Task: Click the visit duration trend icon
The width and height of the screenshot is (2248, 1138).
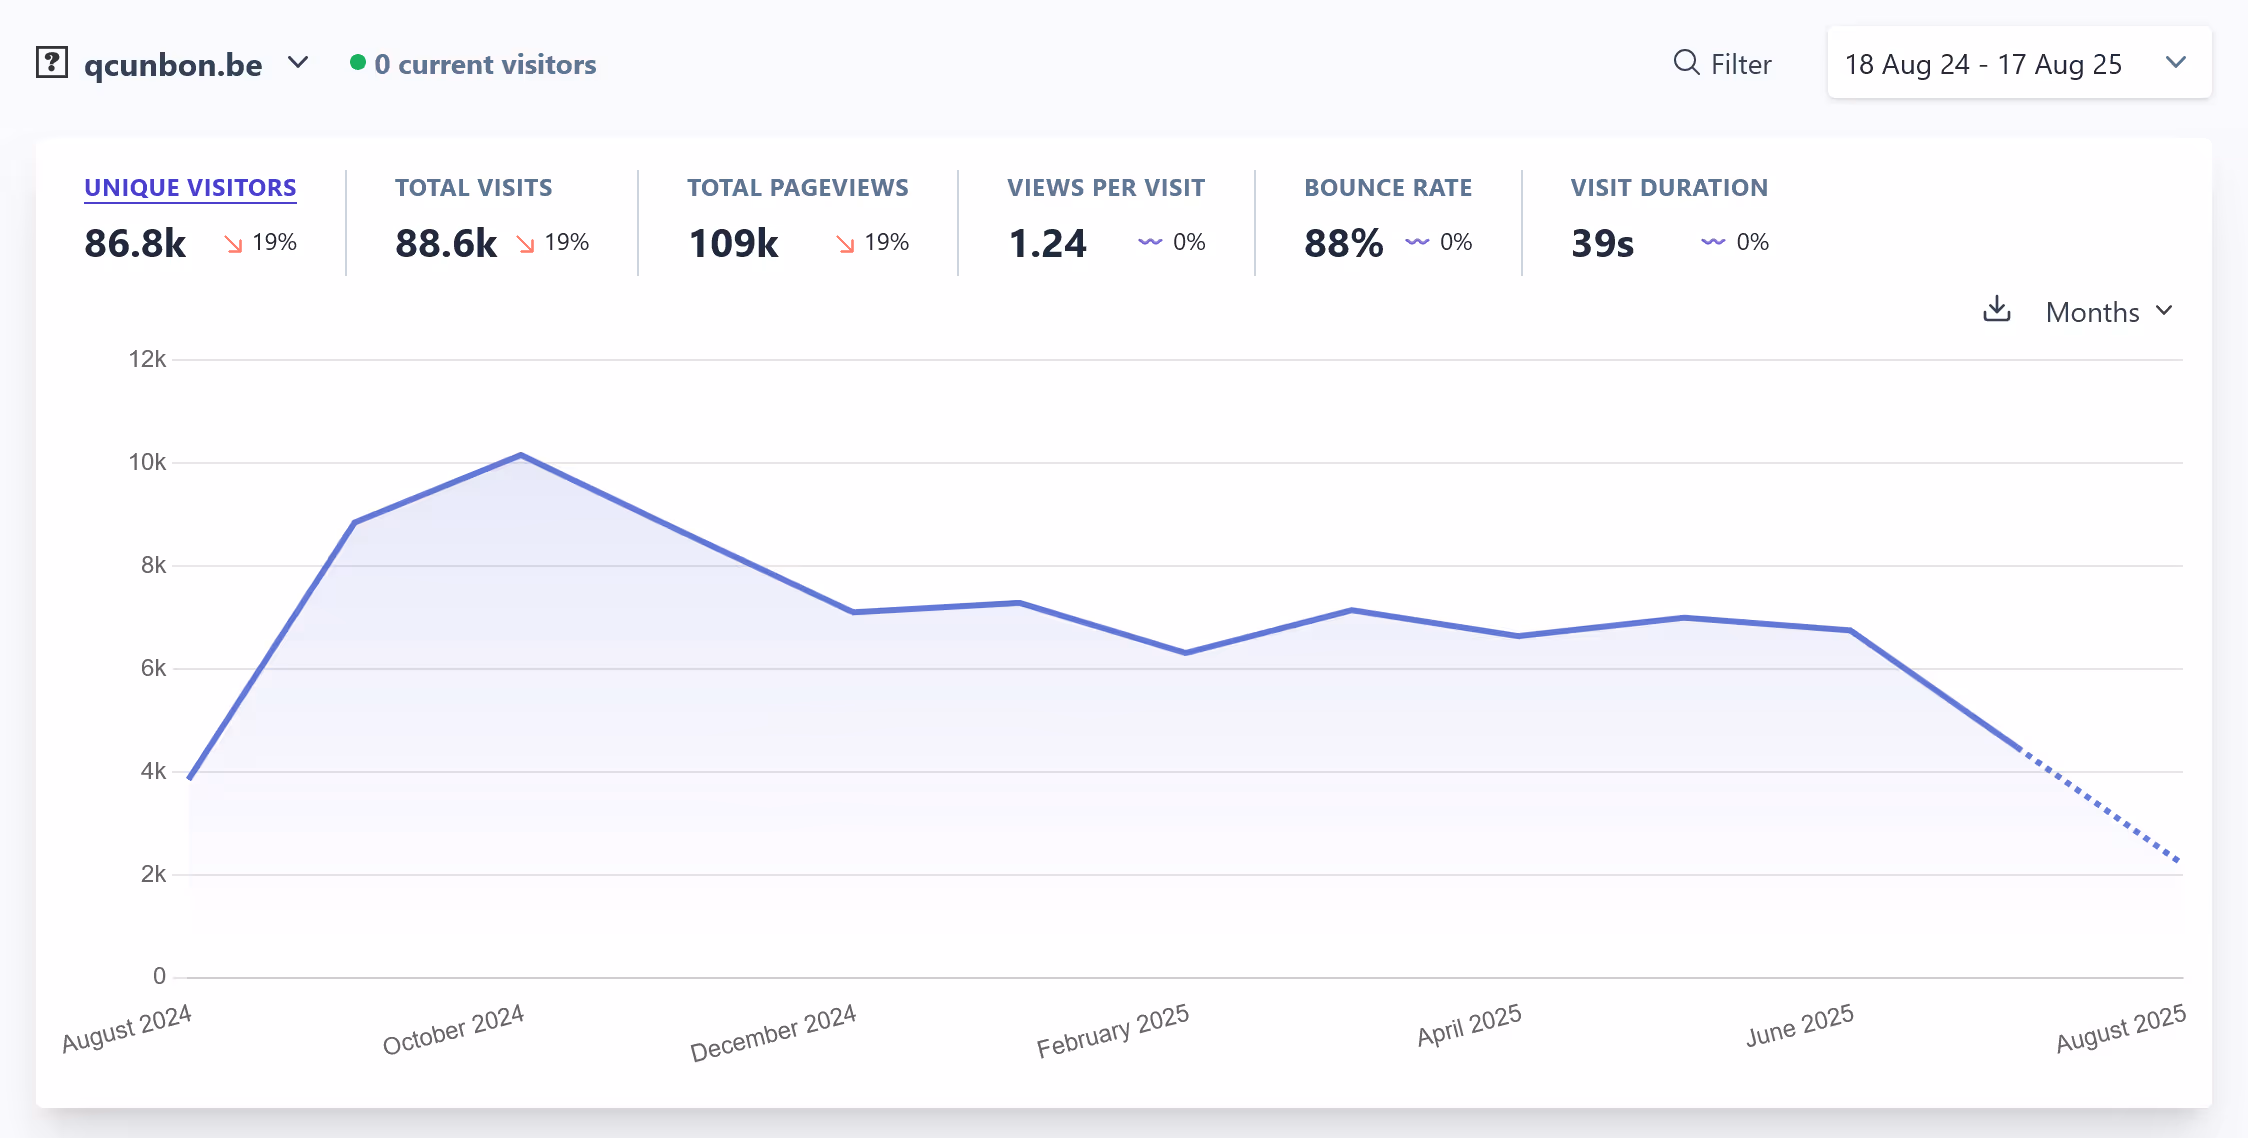Action: pos(1712,242)
